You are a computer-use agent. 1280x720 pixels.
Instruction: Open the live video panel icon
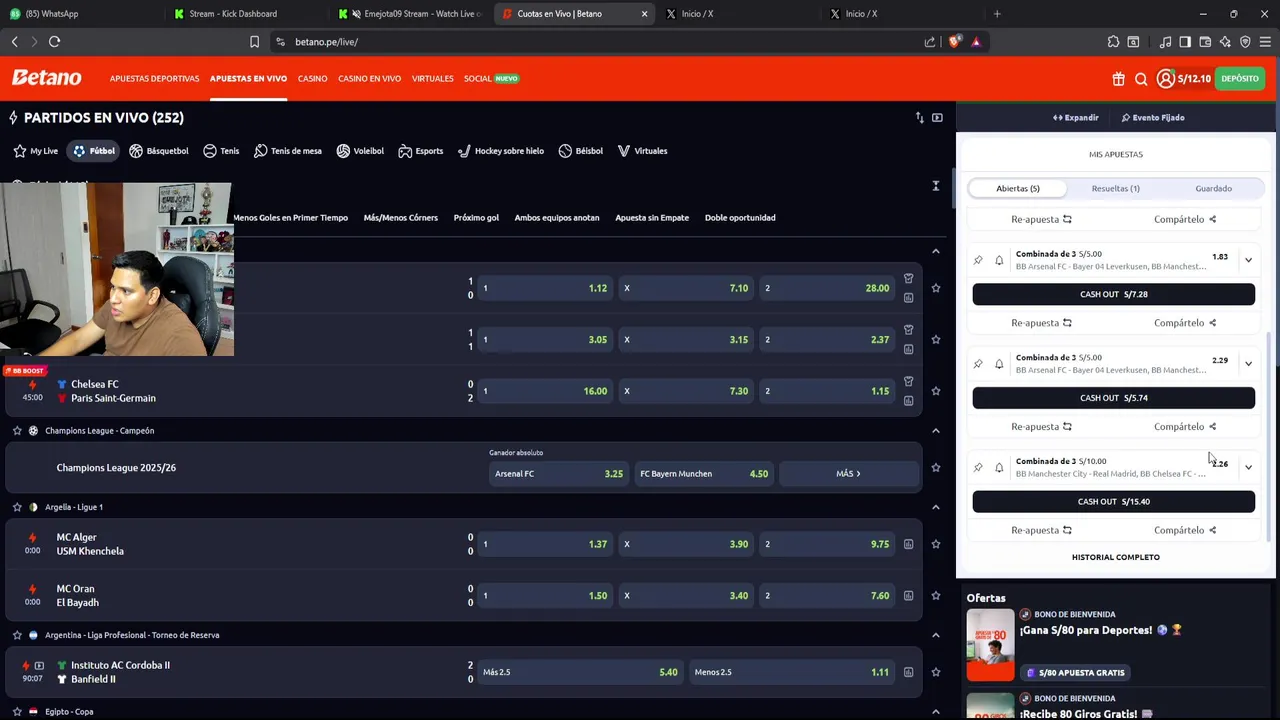tap(937, 118)
